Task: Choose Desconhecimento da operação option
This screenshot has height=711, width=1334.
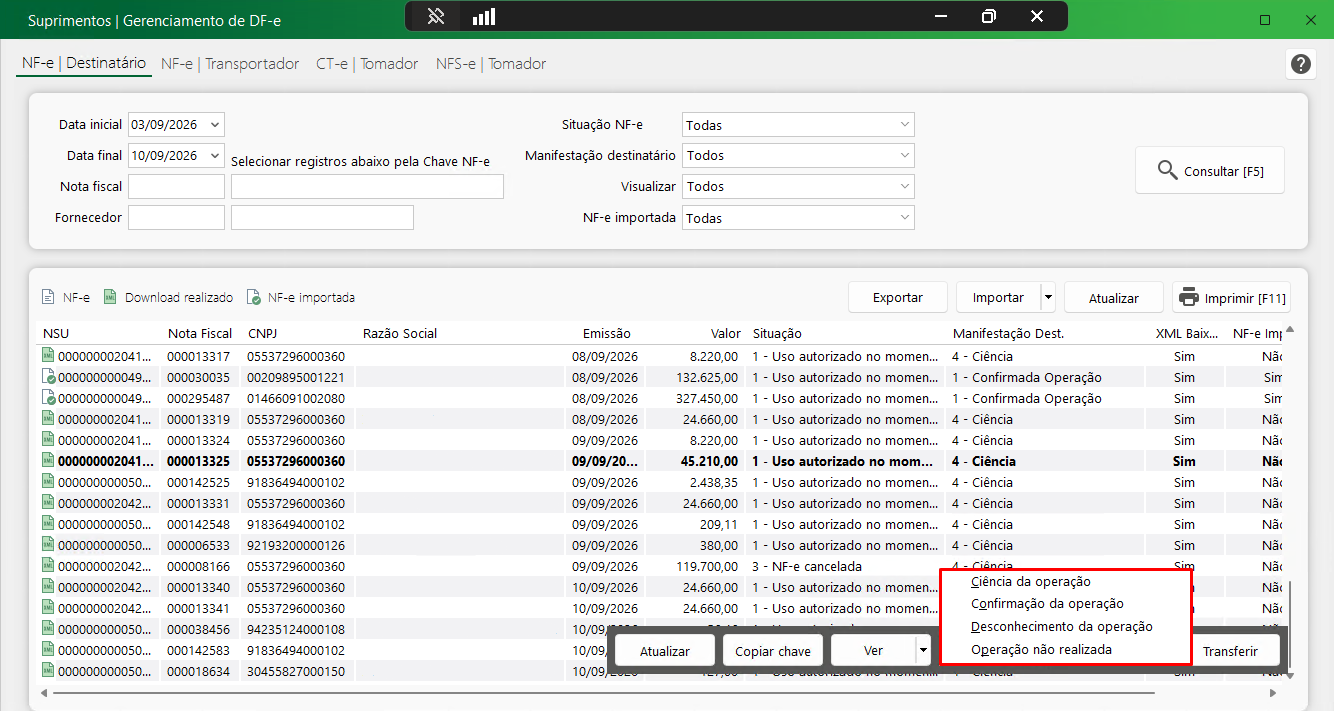Action: pyautogui.click(x=1061, y=627)
